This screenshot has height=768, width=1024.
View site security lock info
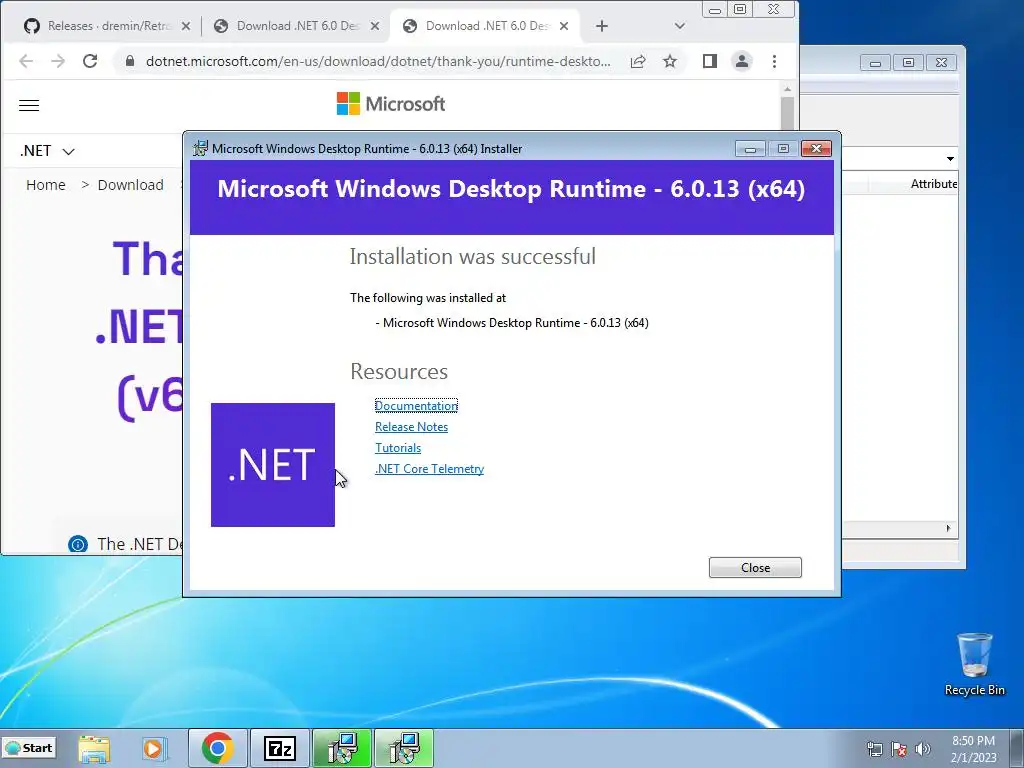point(129,61)
